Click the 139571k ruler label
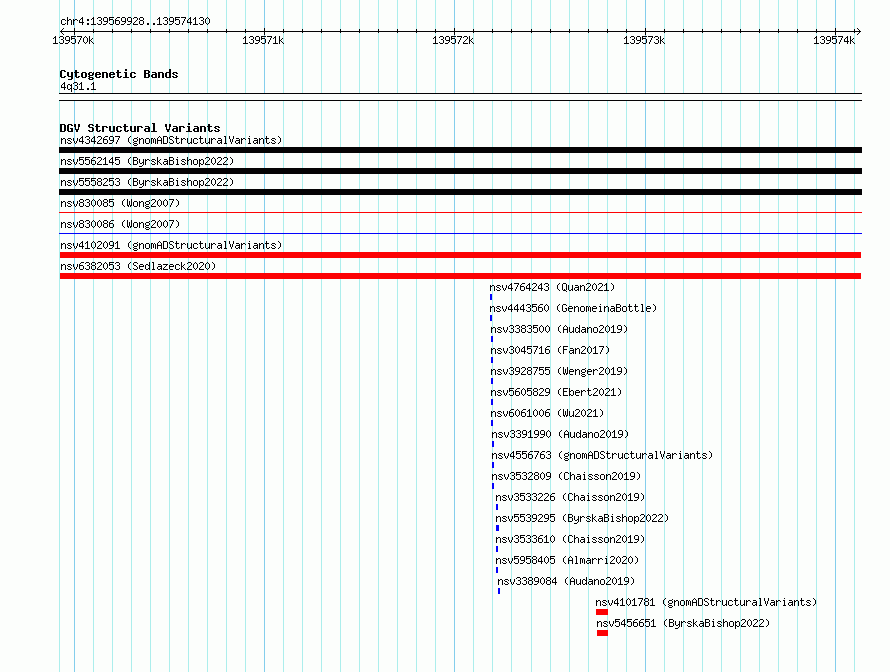The image size is (890, 672). [263, 40]
